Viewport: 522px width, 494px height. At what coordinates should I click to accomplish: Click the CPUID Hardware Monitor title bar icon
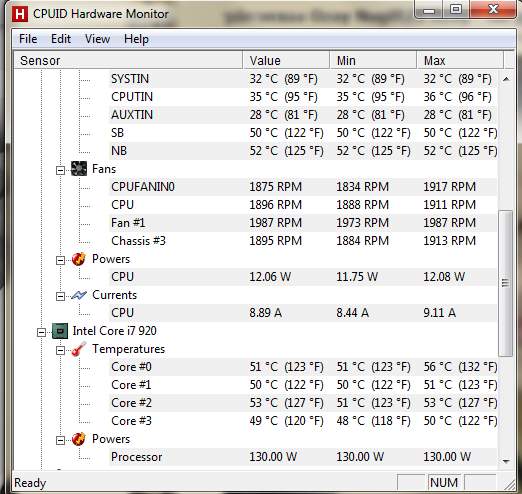[x=19, y=14]
